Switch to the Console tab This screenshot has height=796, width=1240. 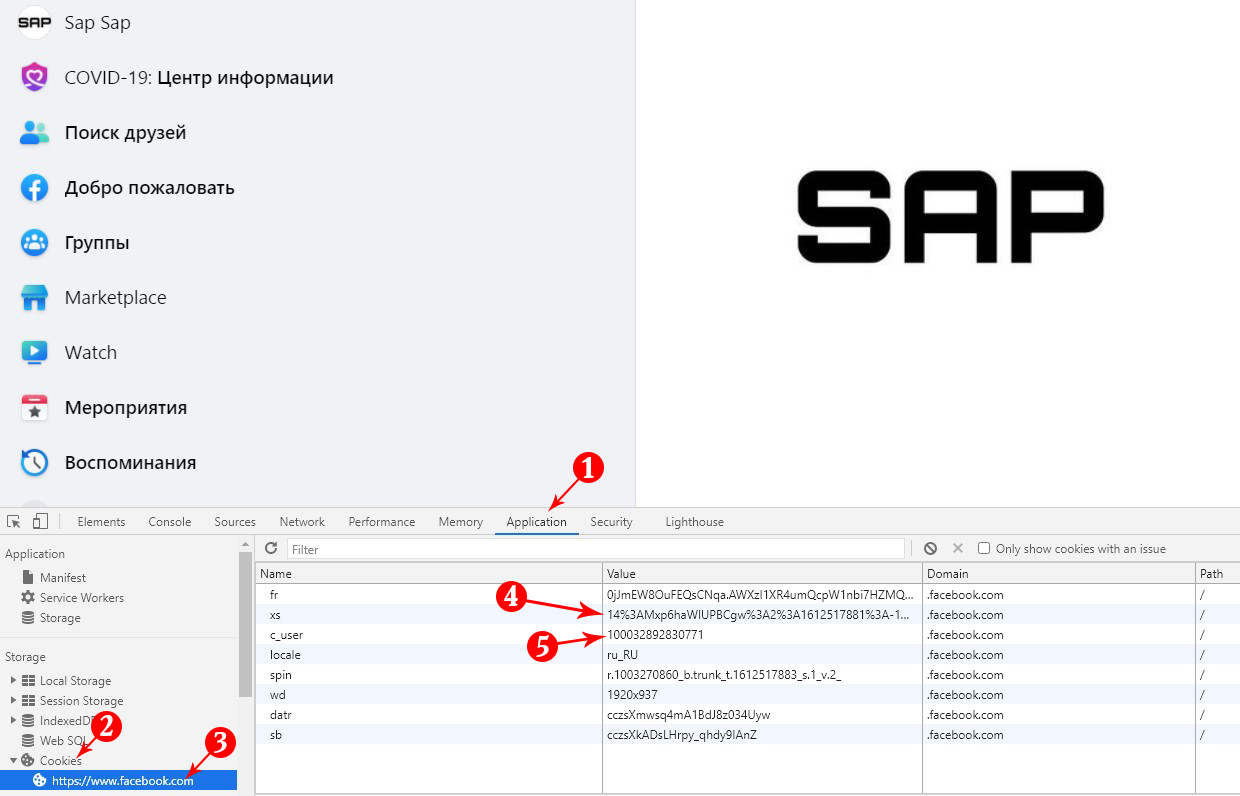170,521
